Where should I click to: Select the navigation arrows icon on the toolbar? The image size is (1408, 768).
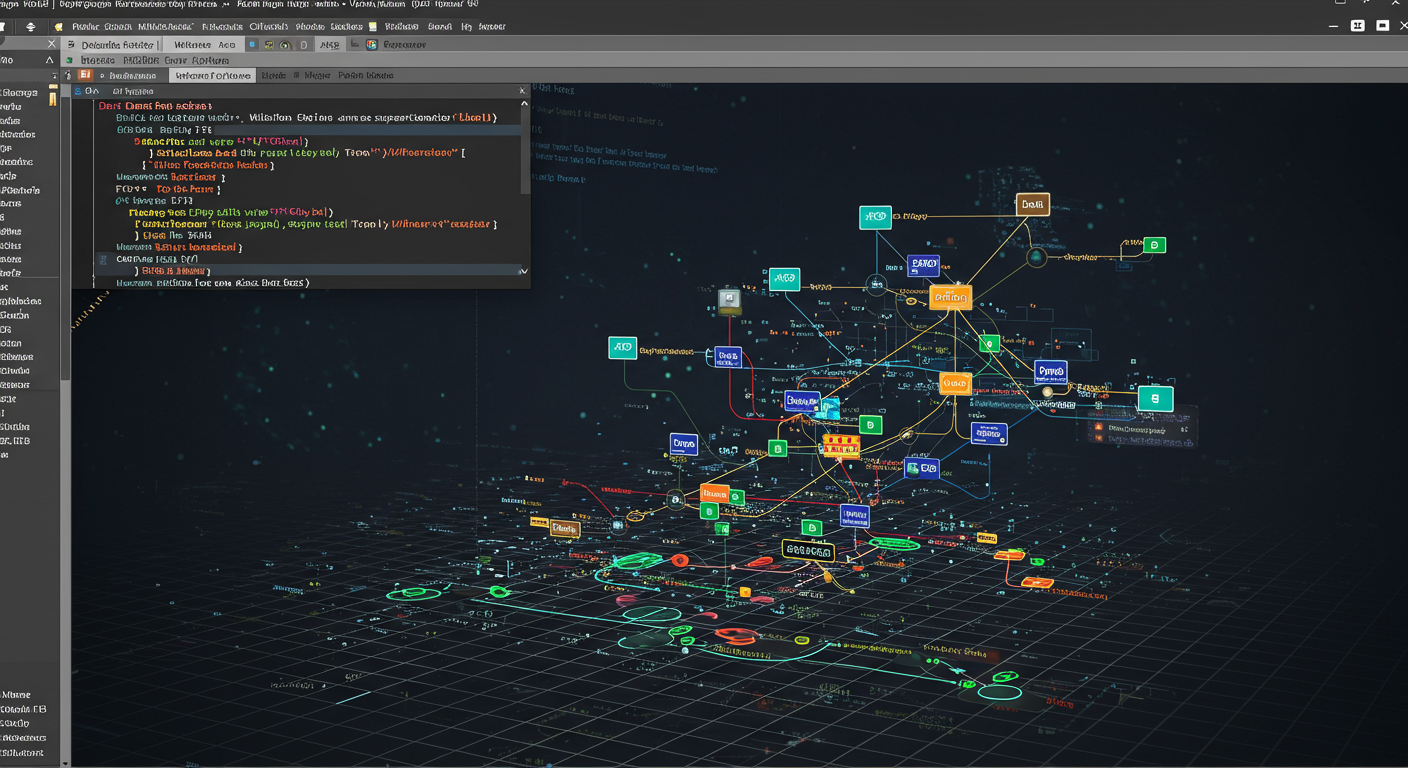[32, 26]
